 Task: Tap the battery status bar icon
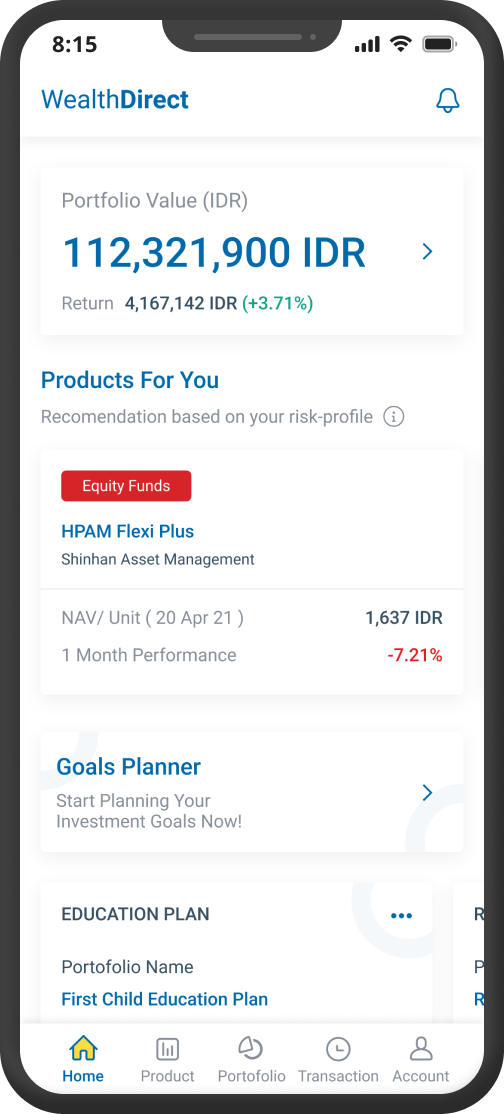439,45
